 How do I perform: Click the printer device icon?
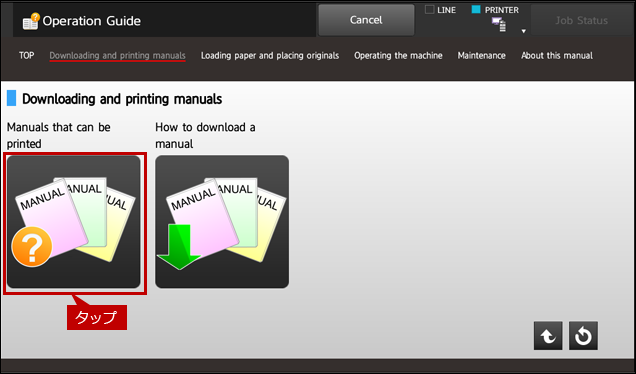coord(499,24)
